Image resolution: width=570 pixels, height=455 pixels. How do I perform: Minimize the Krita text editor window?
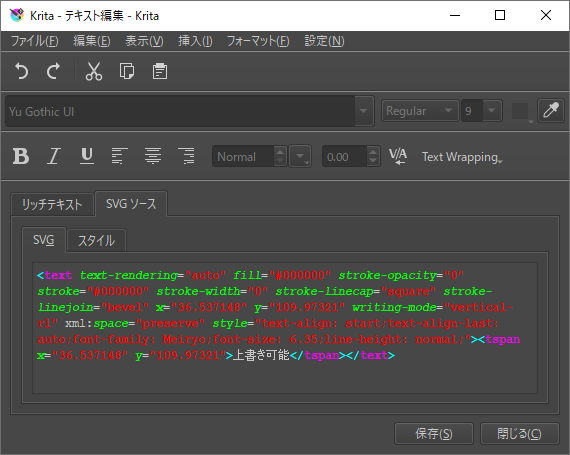coord(455,15)
